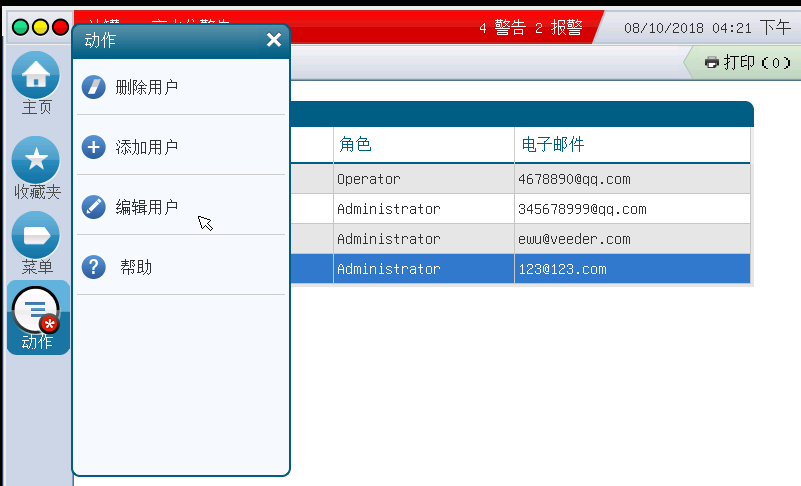Viewport: 801px width, 486px height.
Task: Click the question mark help icon
Action: coord(93,267)
